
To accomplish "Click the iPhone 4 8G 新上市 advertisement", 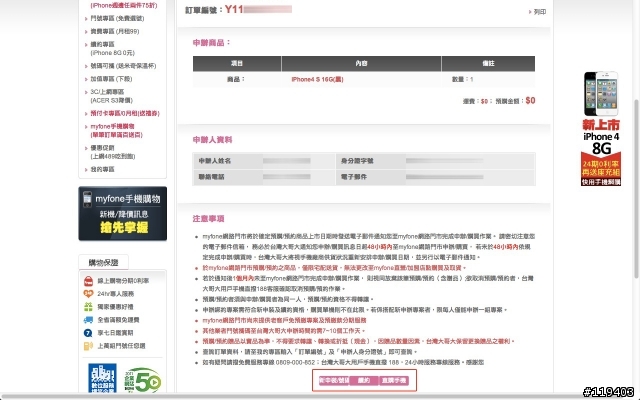I will point(601,129).
